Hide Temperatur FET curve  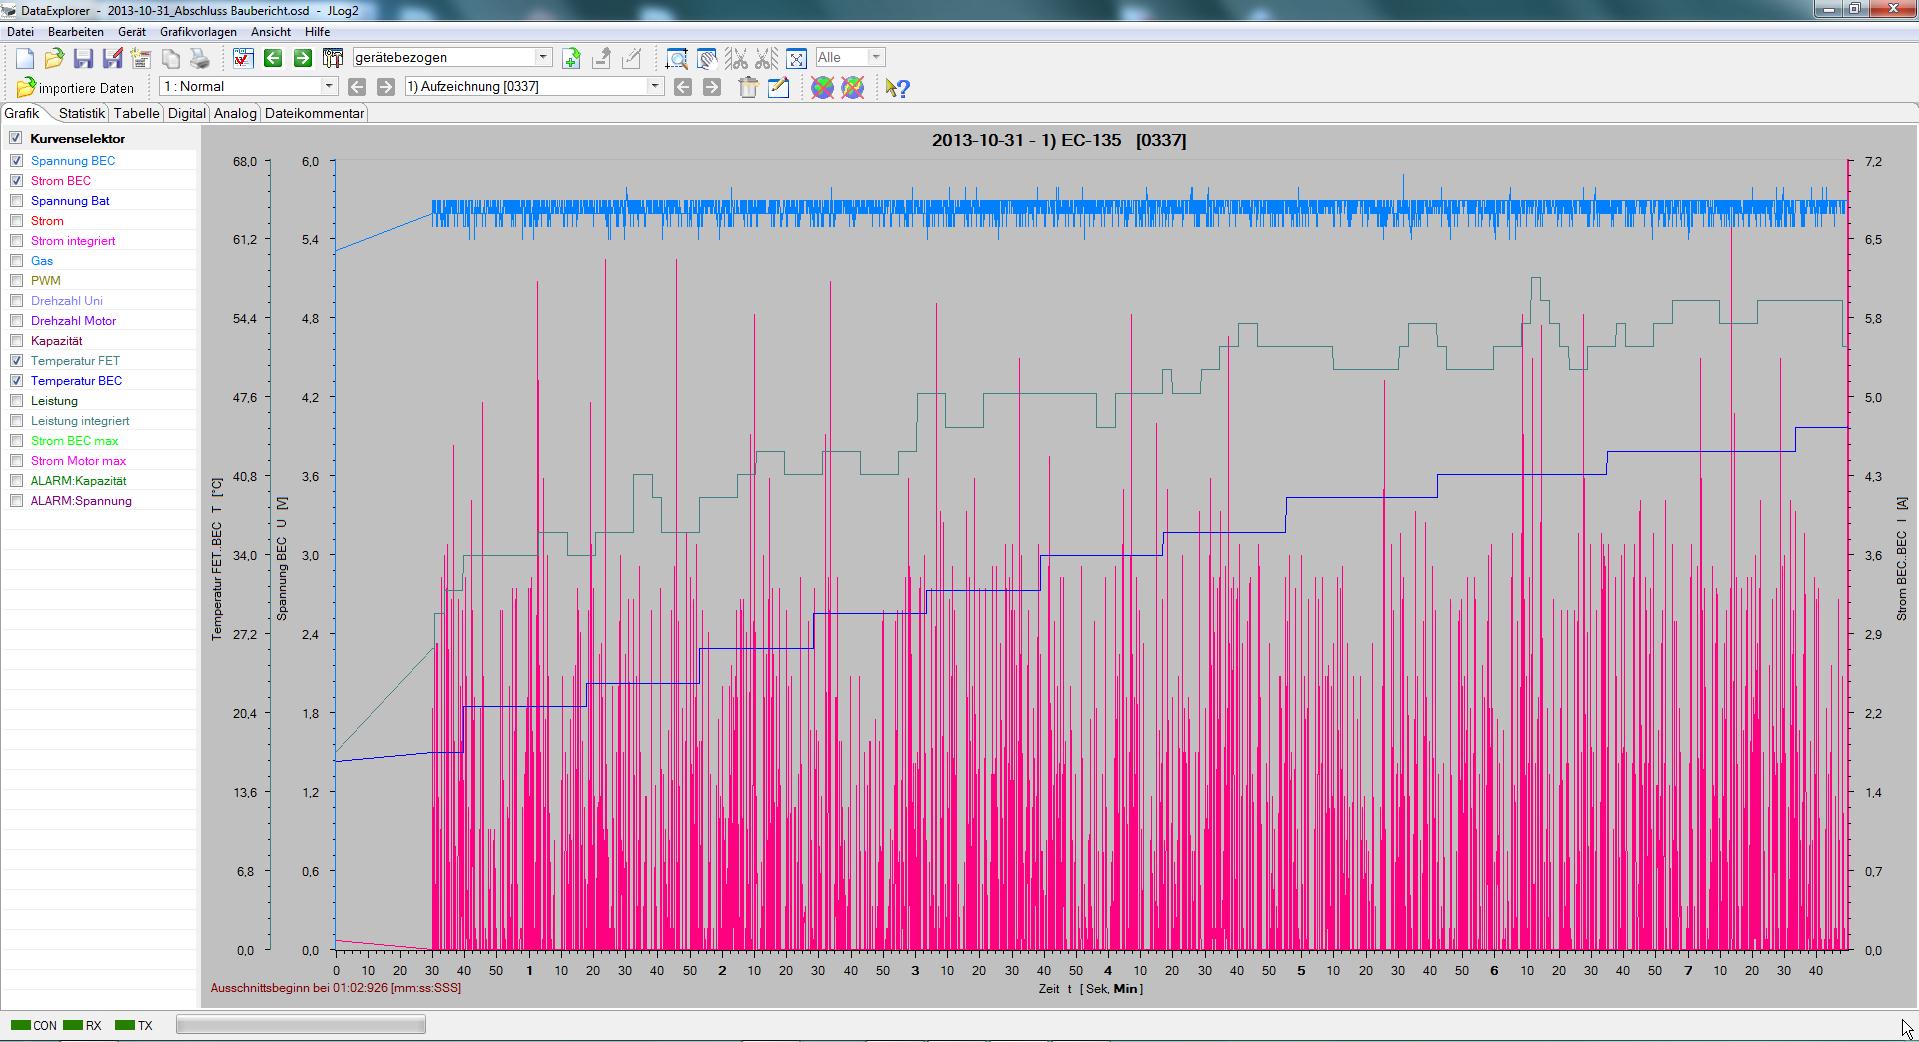click(x=16, y=360)
